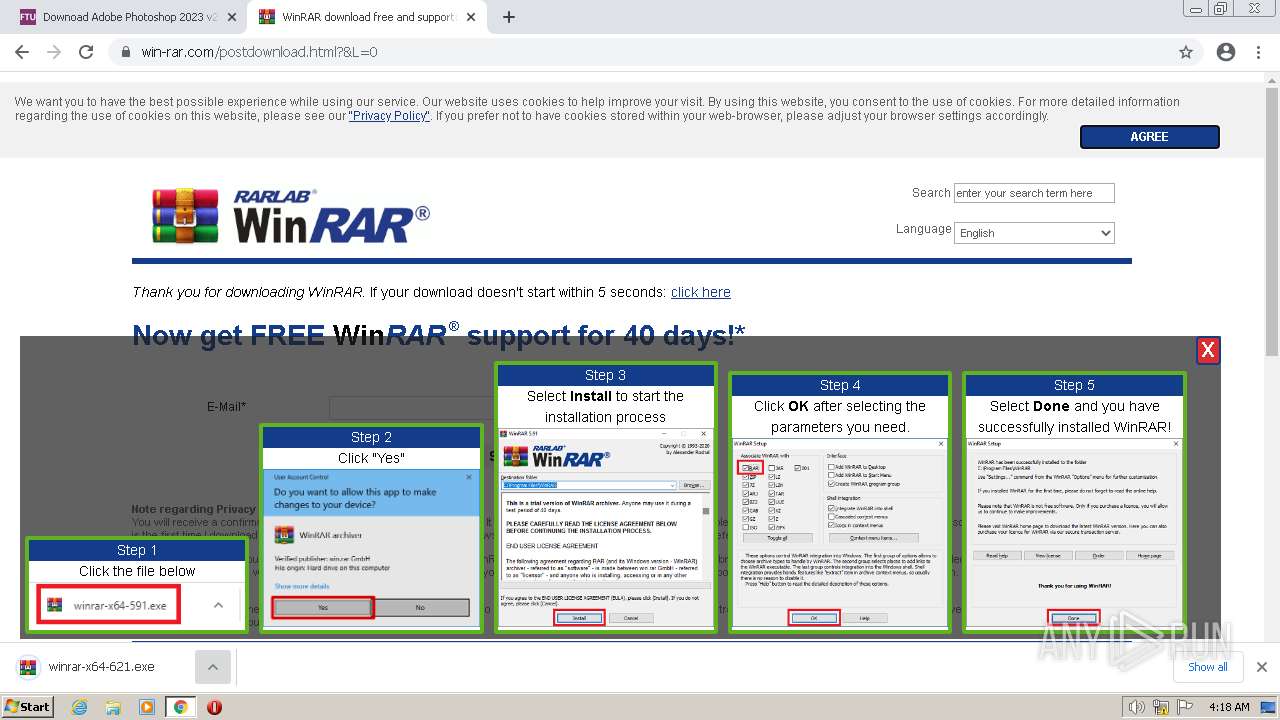
Task: Open Windows Media Player from taskbar
Action: [147, 707]
